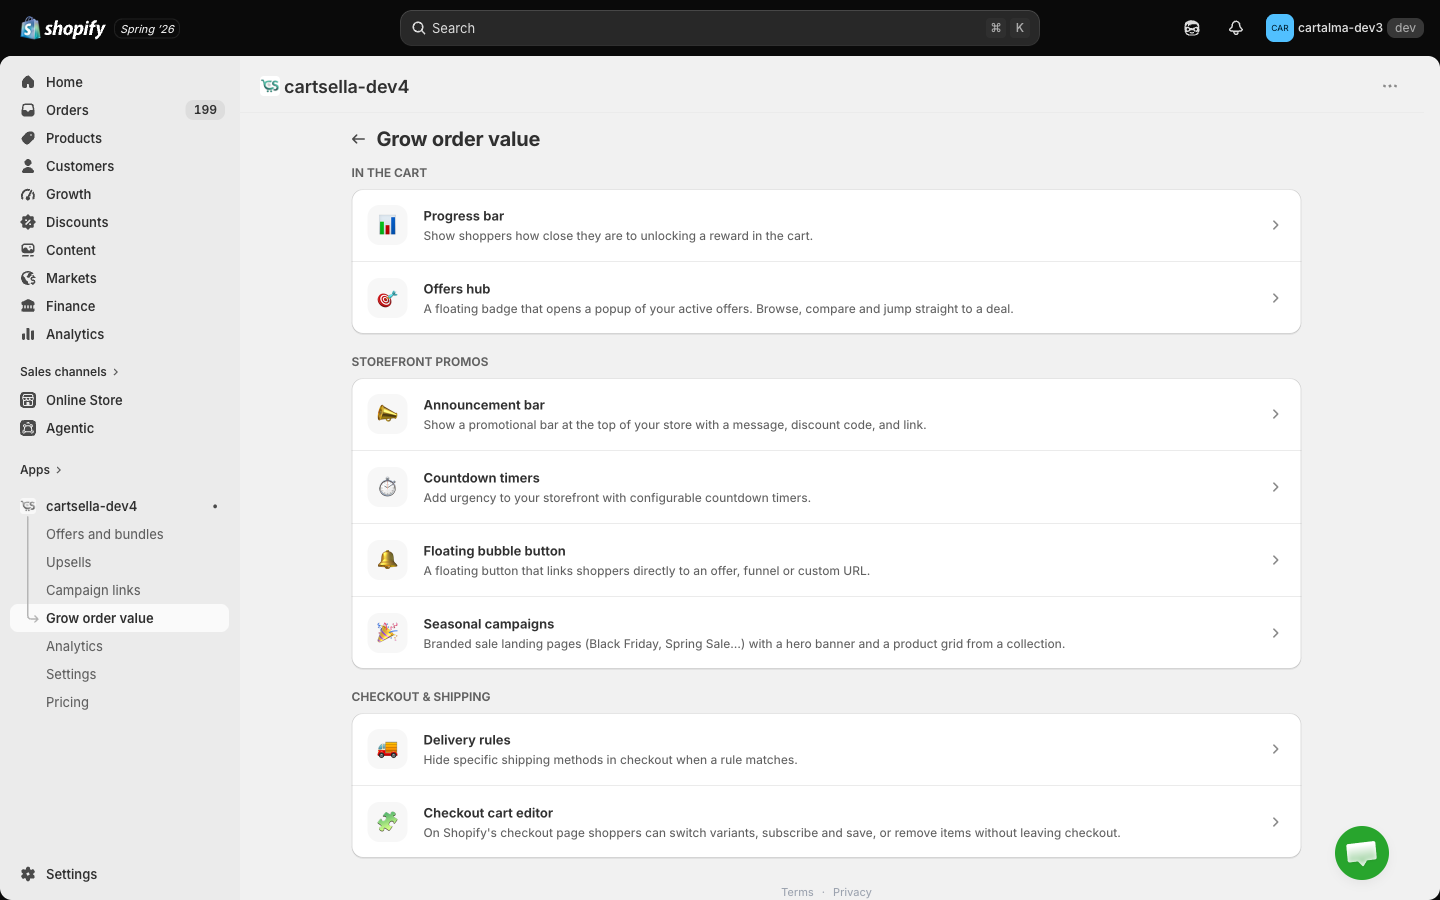
Task: Click the Settings gear icon at sidebar bottom
Action: coord(28,874)
